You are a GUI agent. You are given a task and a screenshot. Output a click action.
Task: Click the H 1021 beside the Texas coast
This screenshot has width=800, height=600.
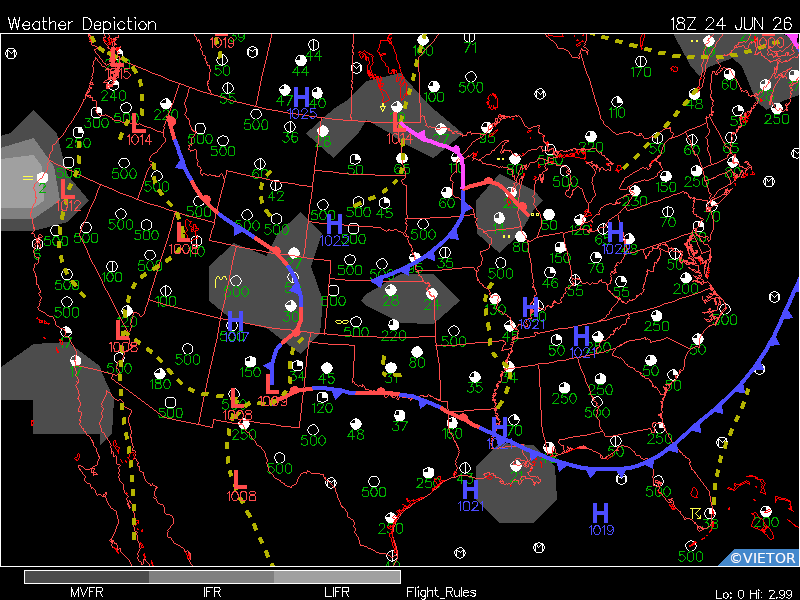pos(470,489)
